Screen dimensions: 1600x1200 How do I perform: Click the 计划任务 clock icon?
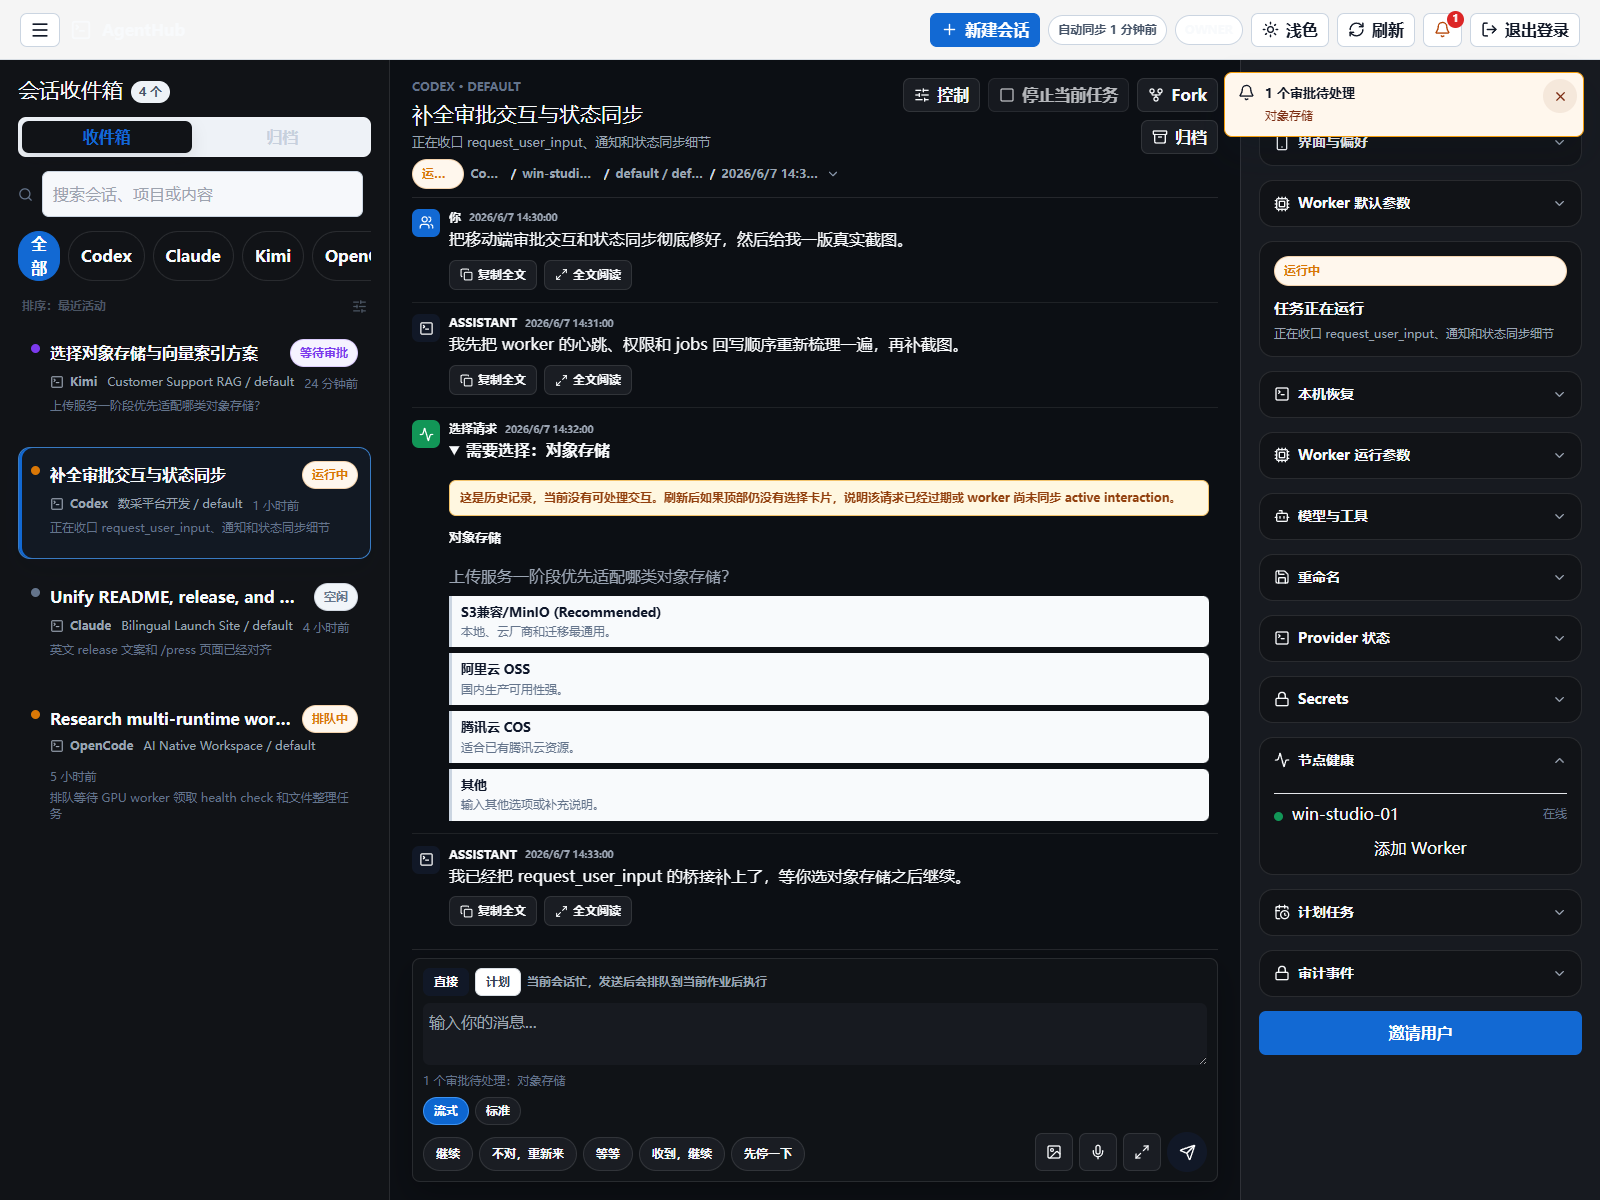point(1282,912)
